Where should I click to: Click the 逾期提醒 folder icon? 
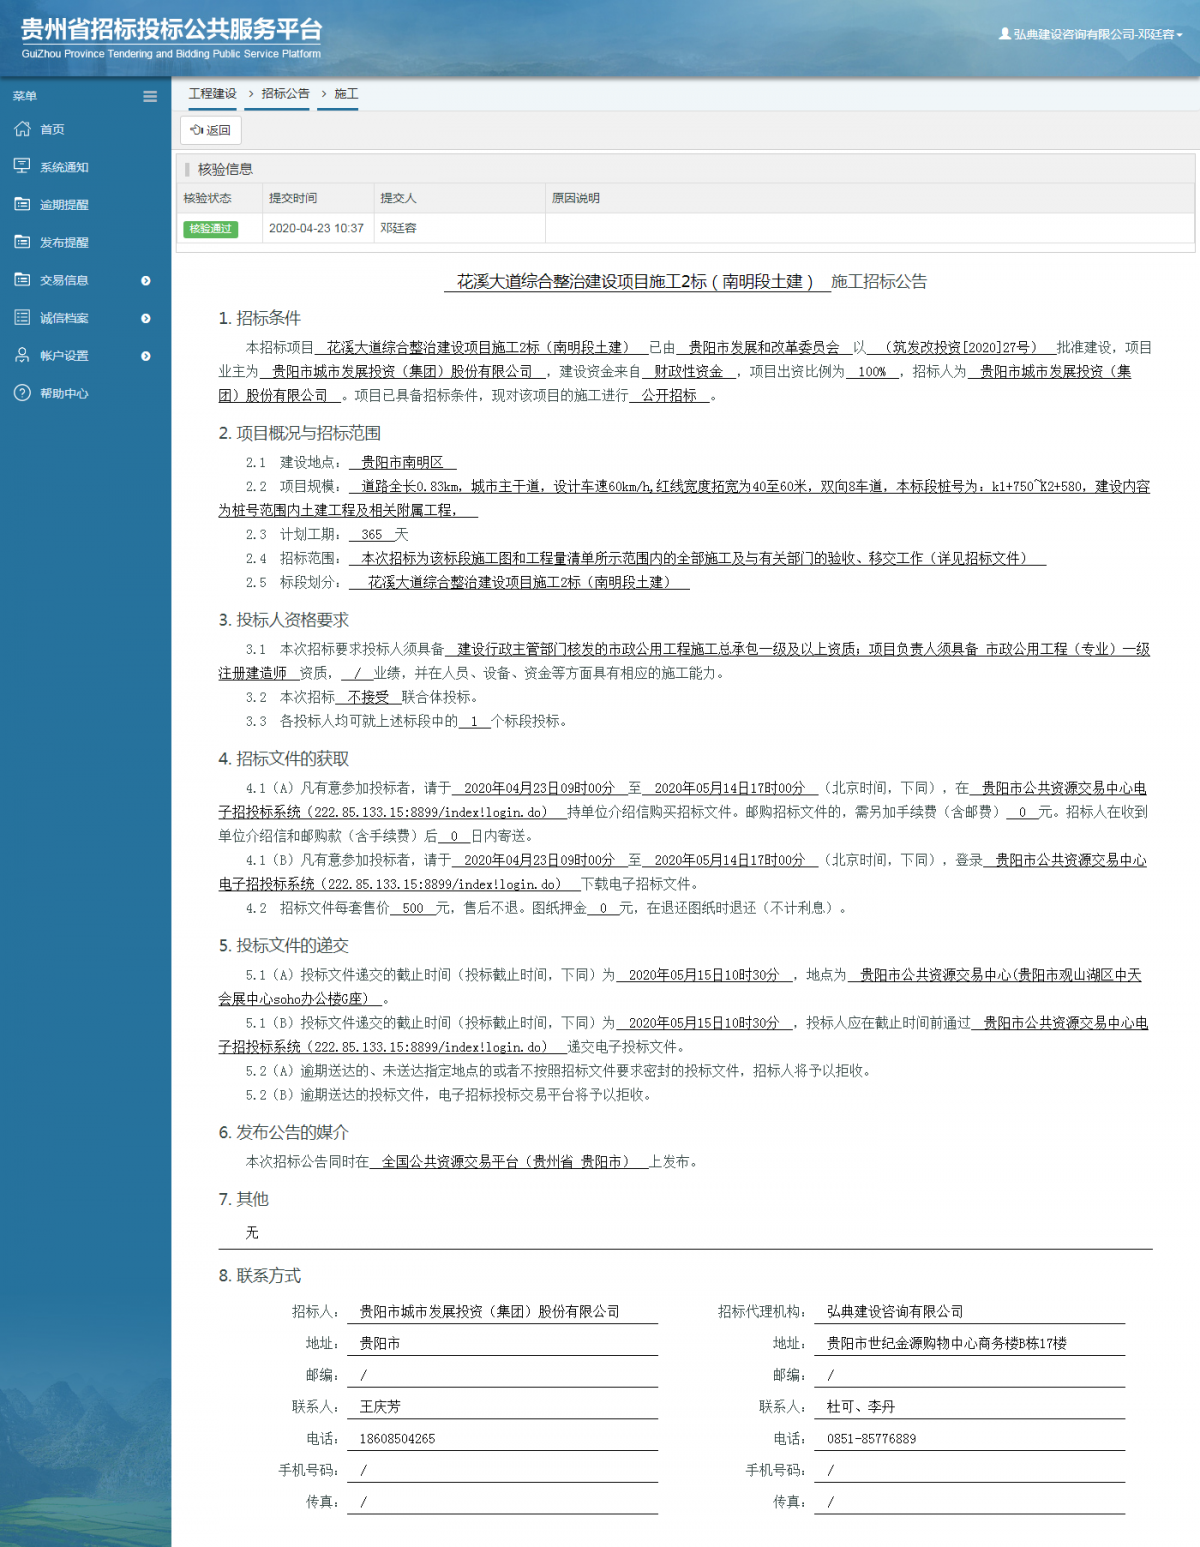pyautogui.click(x=22, y=204)
